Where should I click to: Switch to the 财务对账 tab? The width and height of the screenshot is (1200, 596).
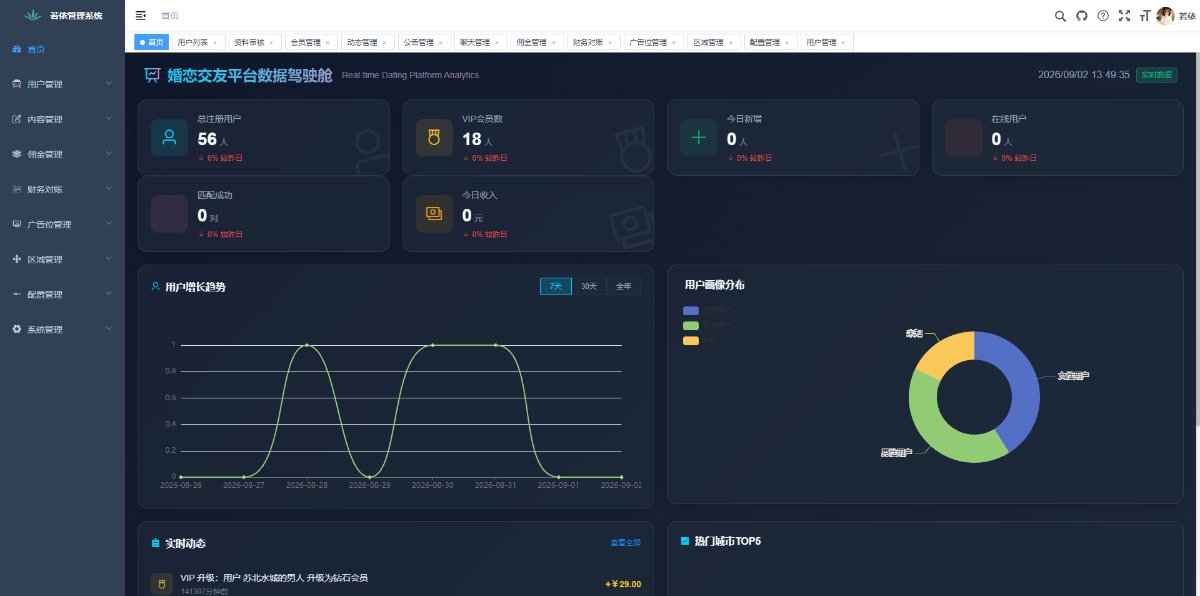coord(592,42)
